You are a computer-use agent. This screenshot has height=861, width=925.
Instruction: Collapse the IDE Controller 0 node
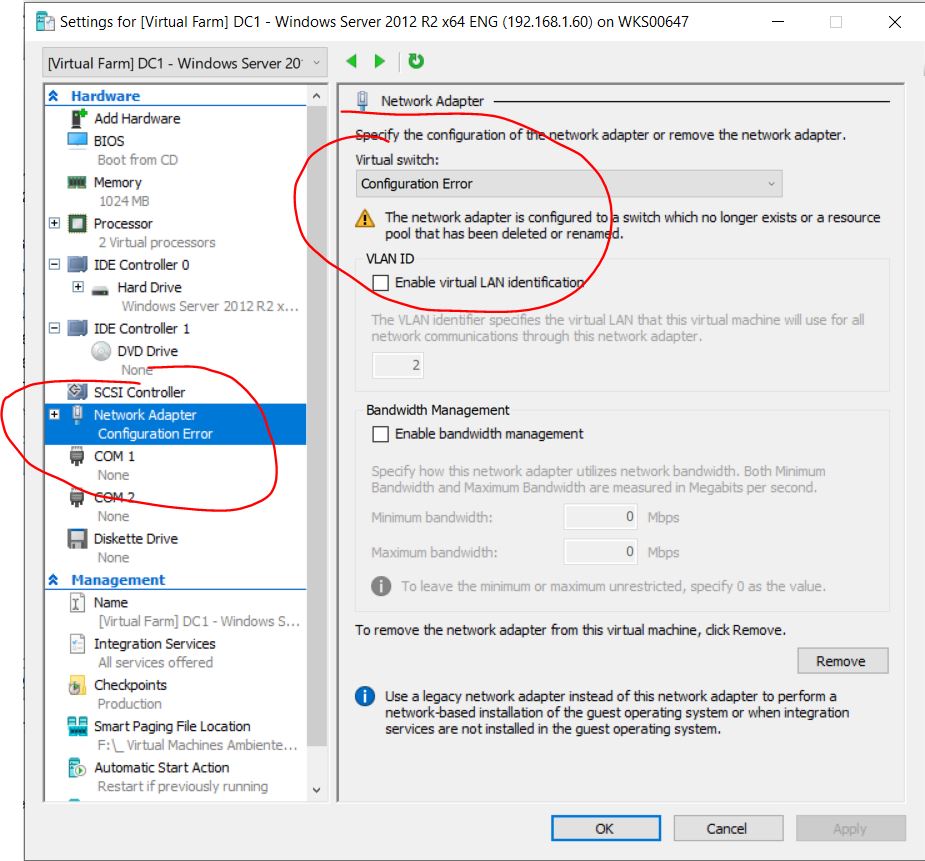[54, 264]
